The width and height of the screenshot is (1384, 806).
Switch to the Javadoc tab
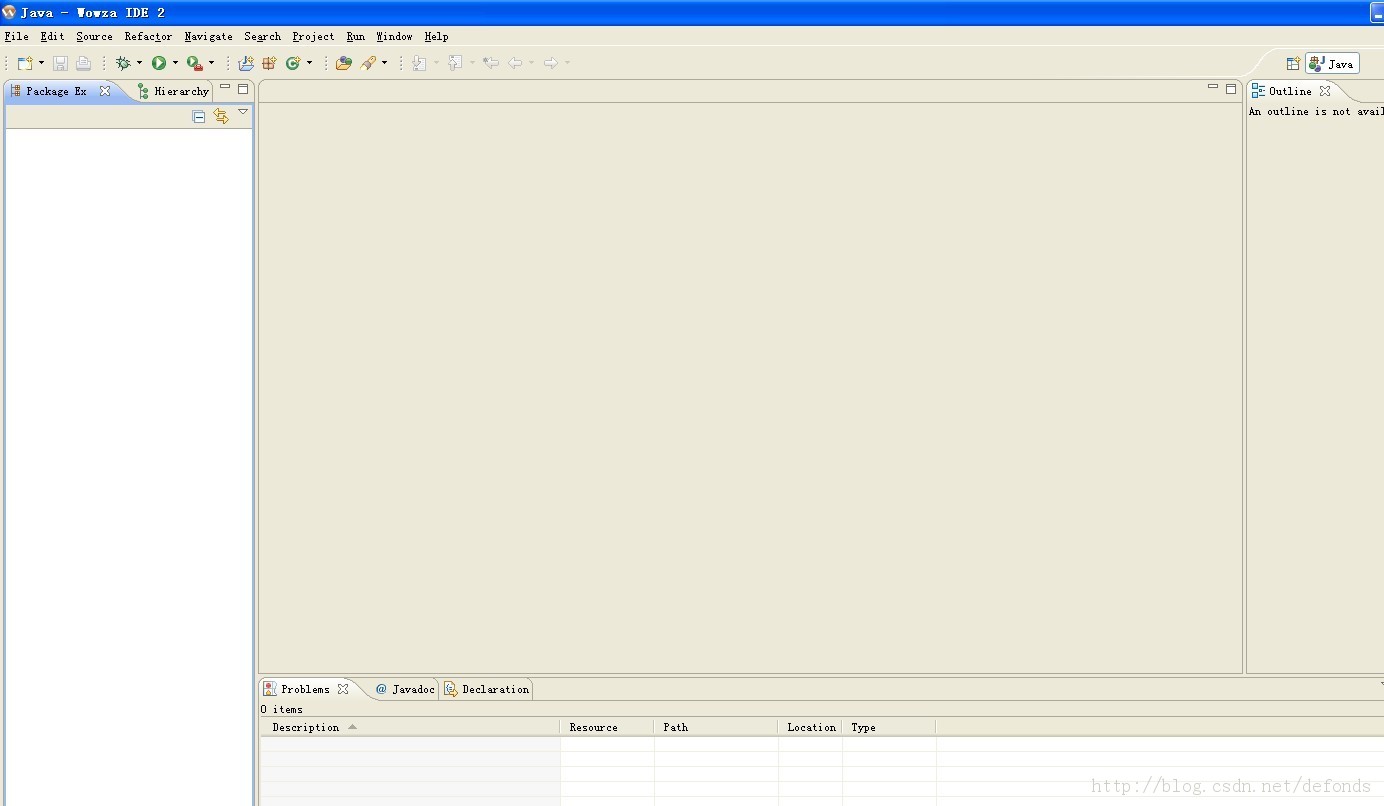tap(405, 689)
